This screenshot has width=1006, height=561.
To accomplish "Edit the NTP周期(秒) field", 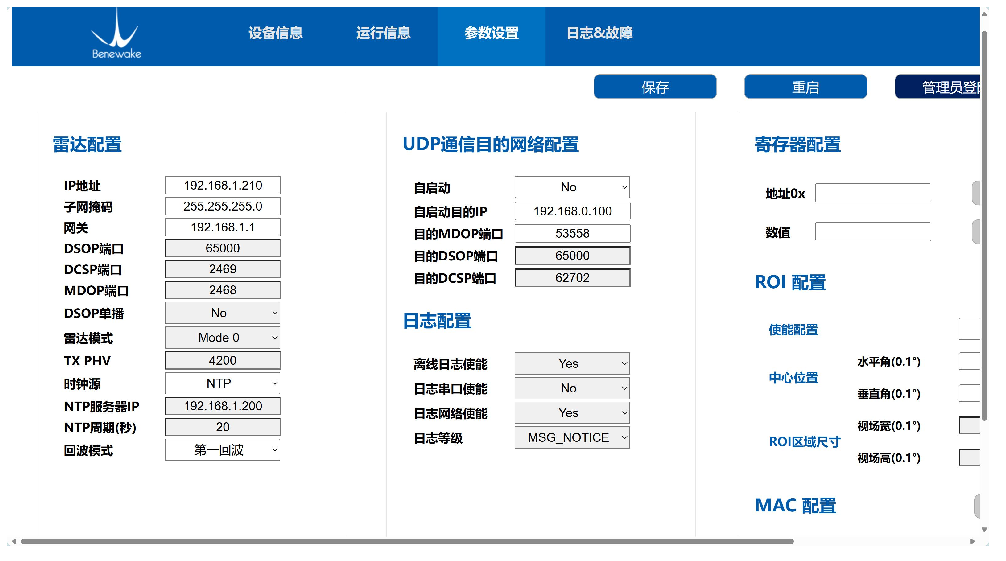I will 223,427.
